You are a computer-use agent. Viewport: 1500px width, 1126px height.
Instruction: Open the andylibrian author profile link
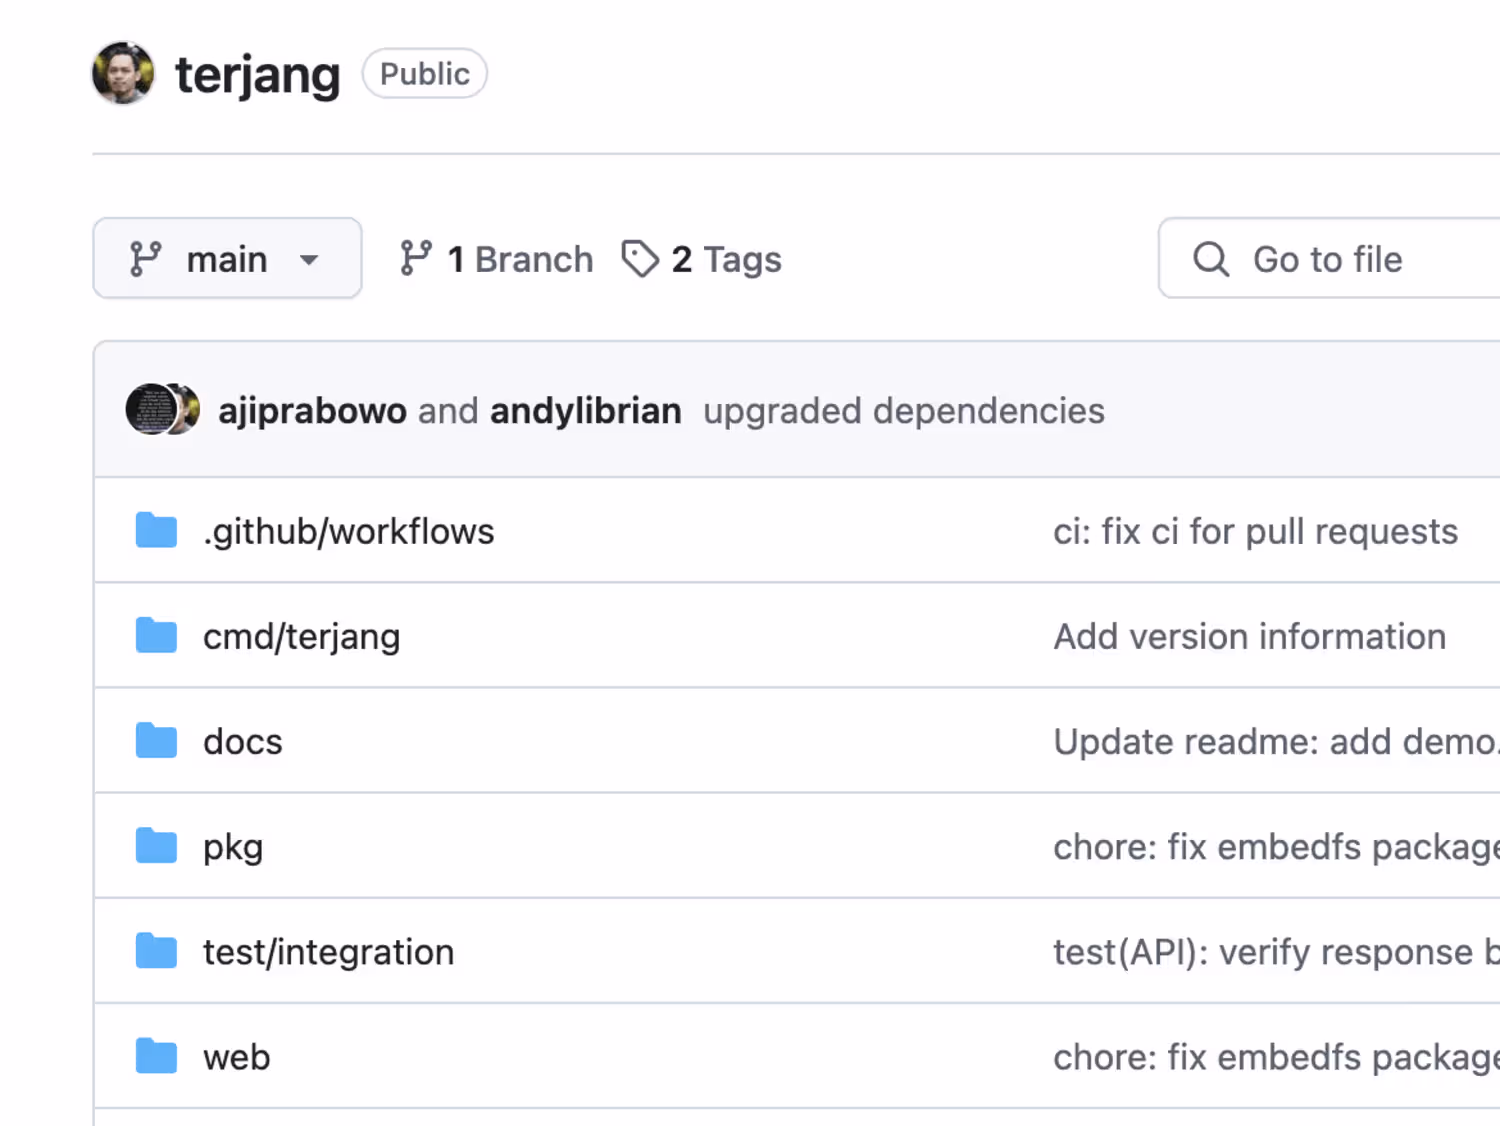586,411
